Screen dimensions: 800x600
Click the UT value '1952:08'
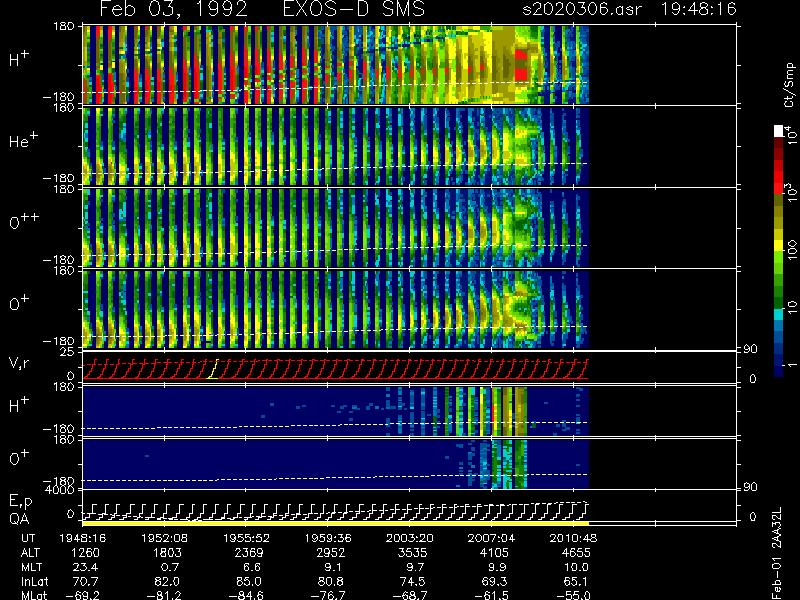164,538
